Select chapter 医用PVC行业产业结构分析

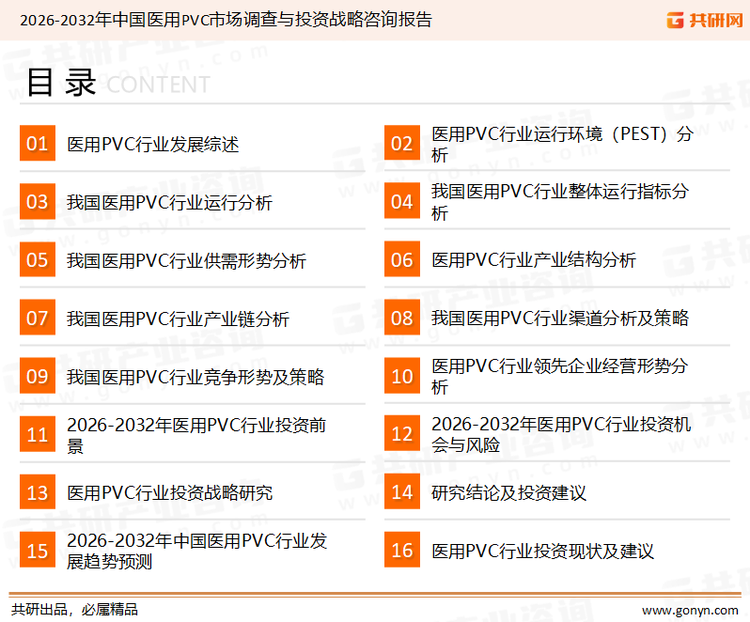pyautogui.click(x=533, y=260)
